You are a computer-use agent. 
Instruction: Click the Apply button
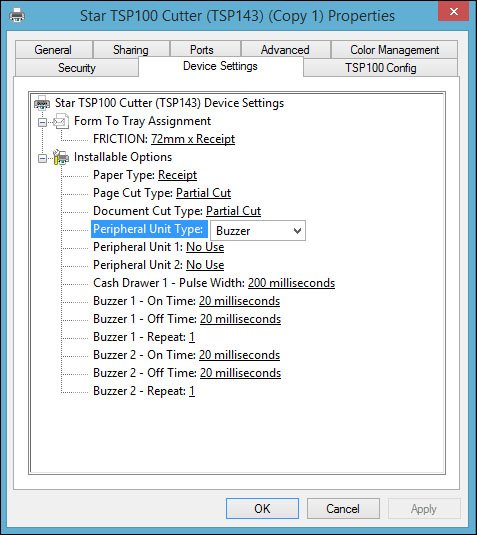pyautogui.click(x=423, y=508)
